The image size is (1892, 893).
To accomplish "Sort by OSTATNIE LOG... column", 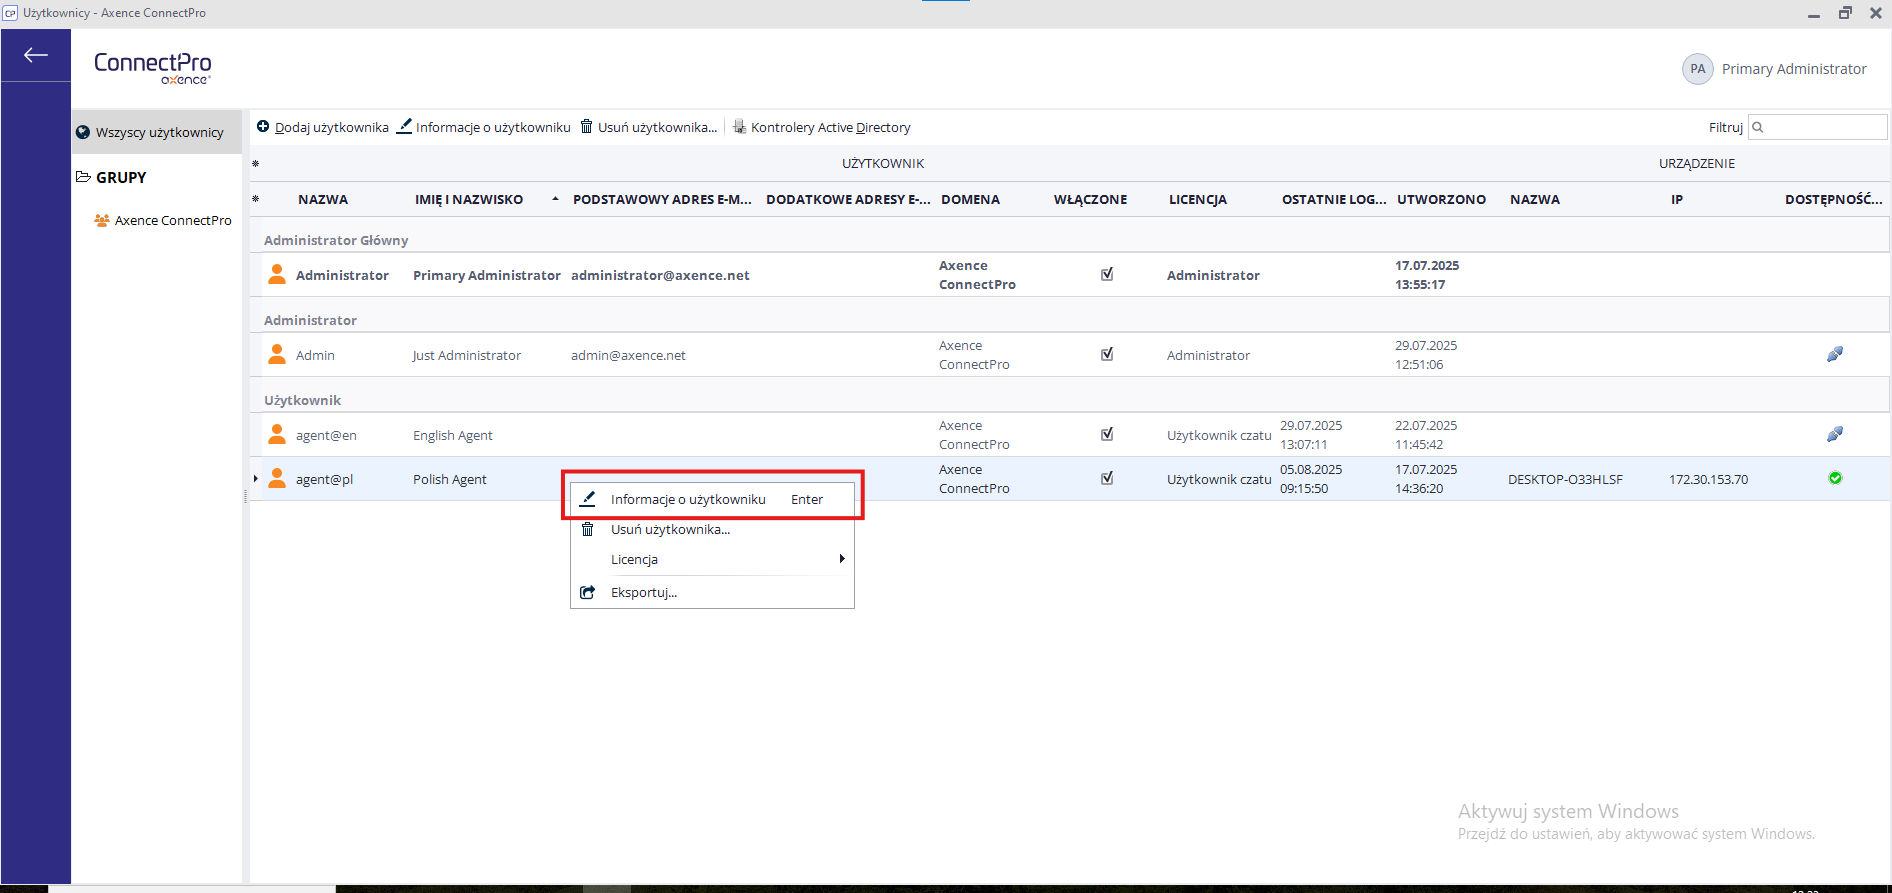I will point(1334,199).
